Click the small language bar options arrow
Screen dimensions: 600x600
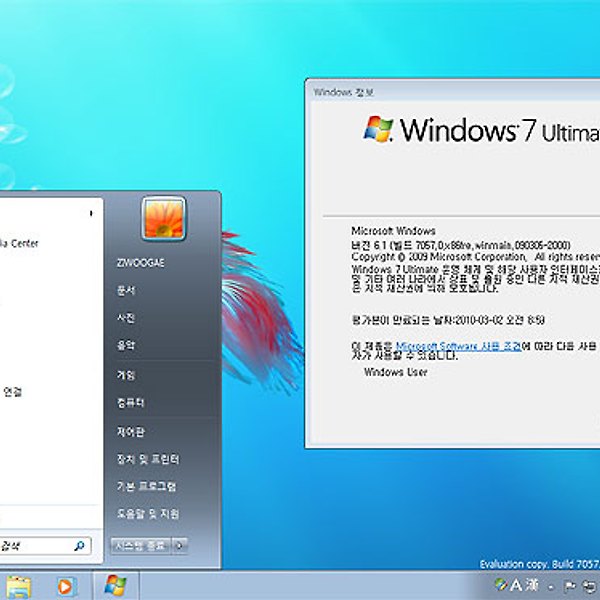click(x=550, y=587)
